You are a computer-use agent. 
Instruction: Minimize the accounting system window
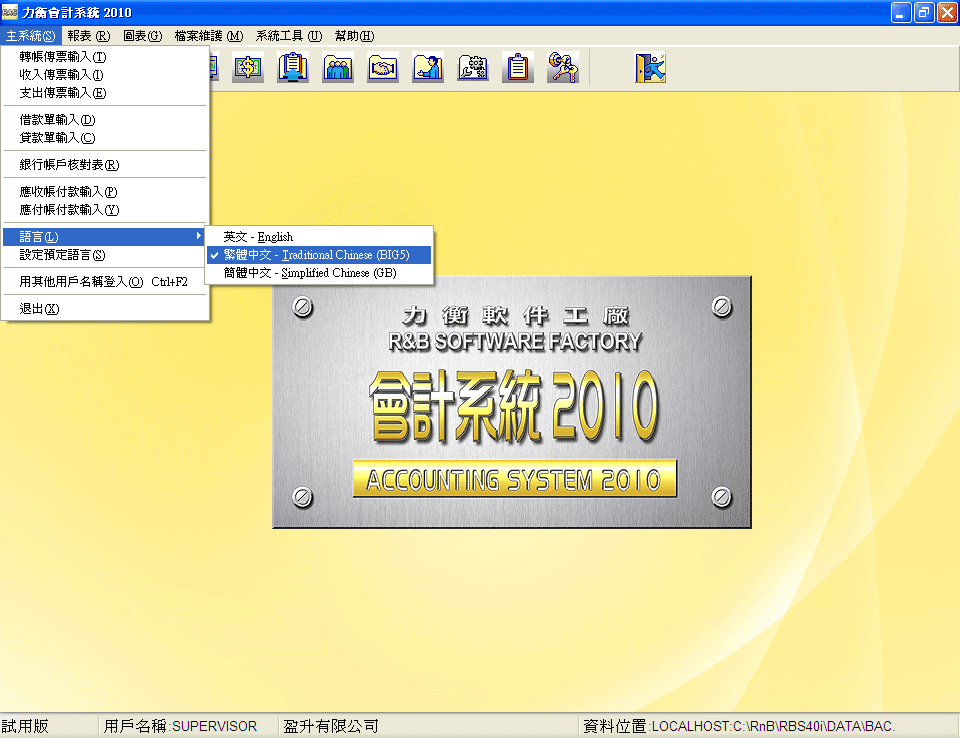click(901, 12)
